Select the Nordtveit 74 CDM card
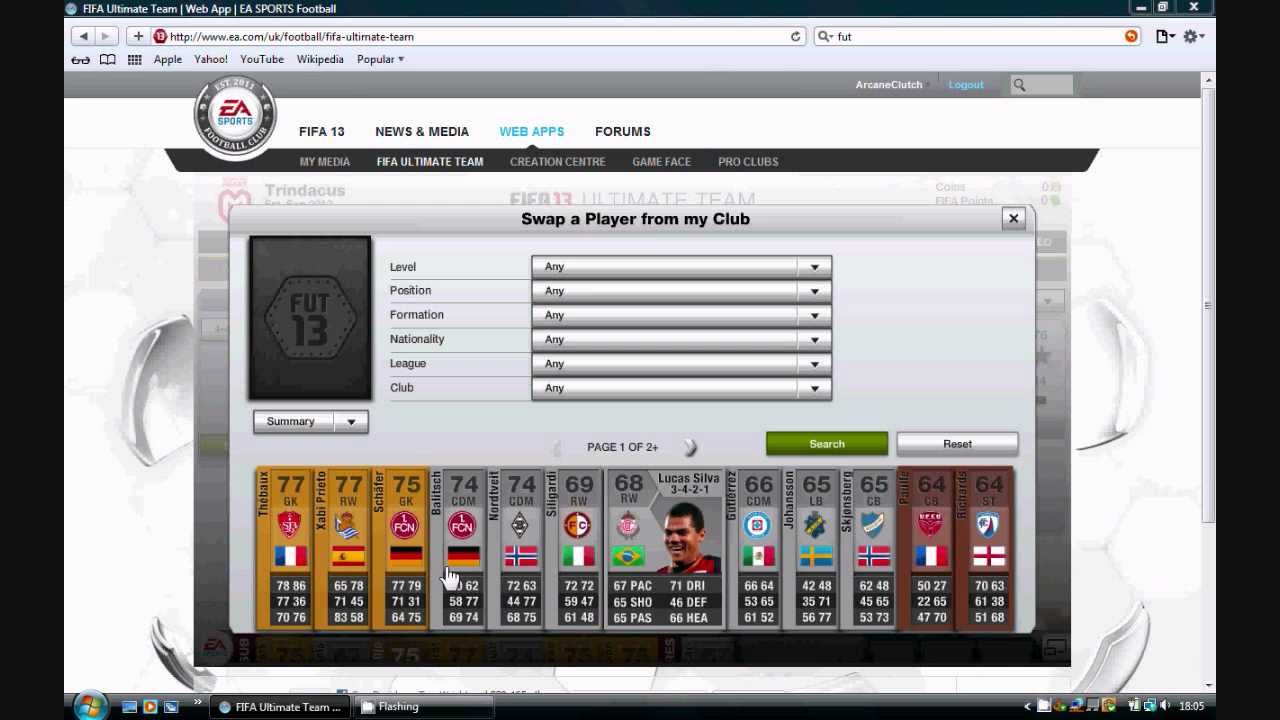The image size is (1280, 720). tap(515, 549)
